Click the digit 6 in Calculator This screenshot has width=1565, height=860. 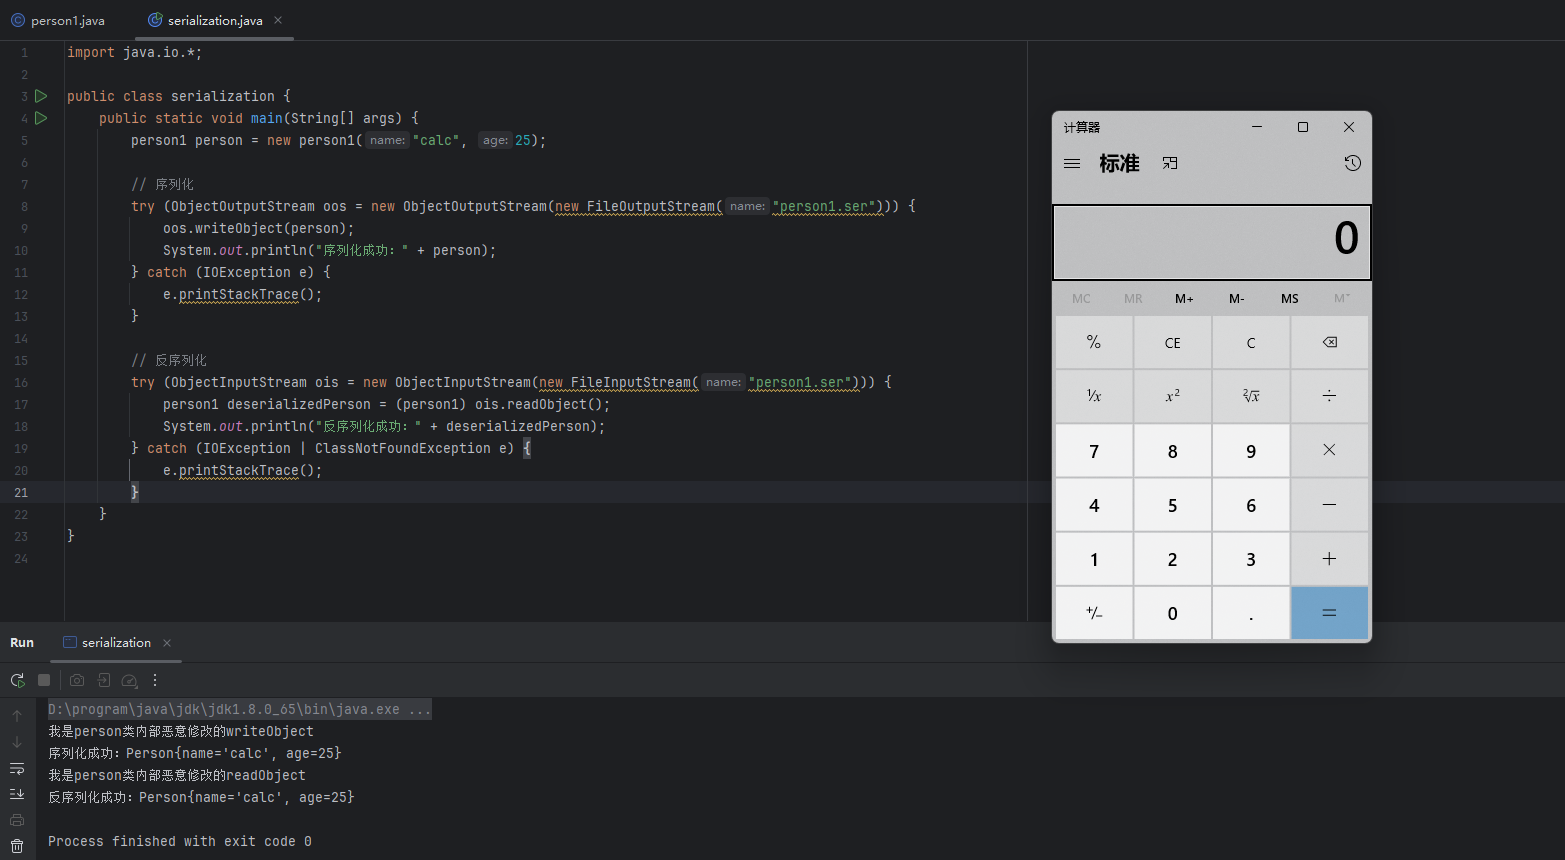[x=1251, y=505]
